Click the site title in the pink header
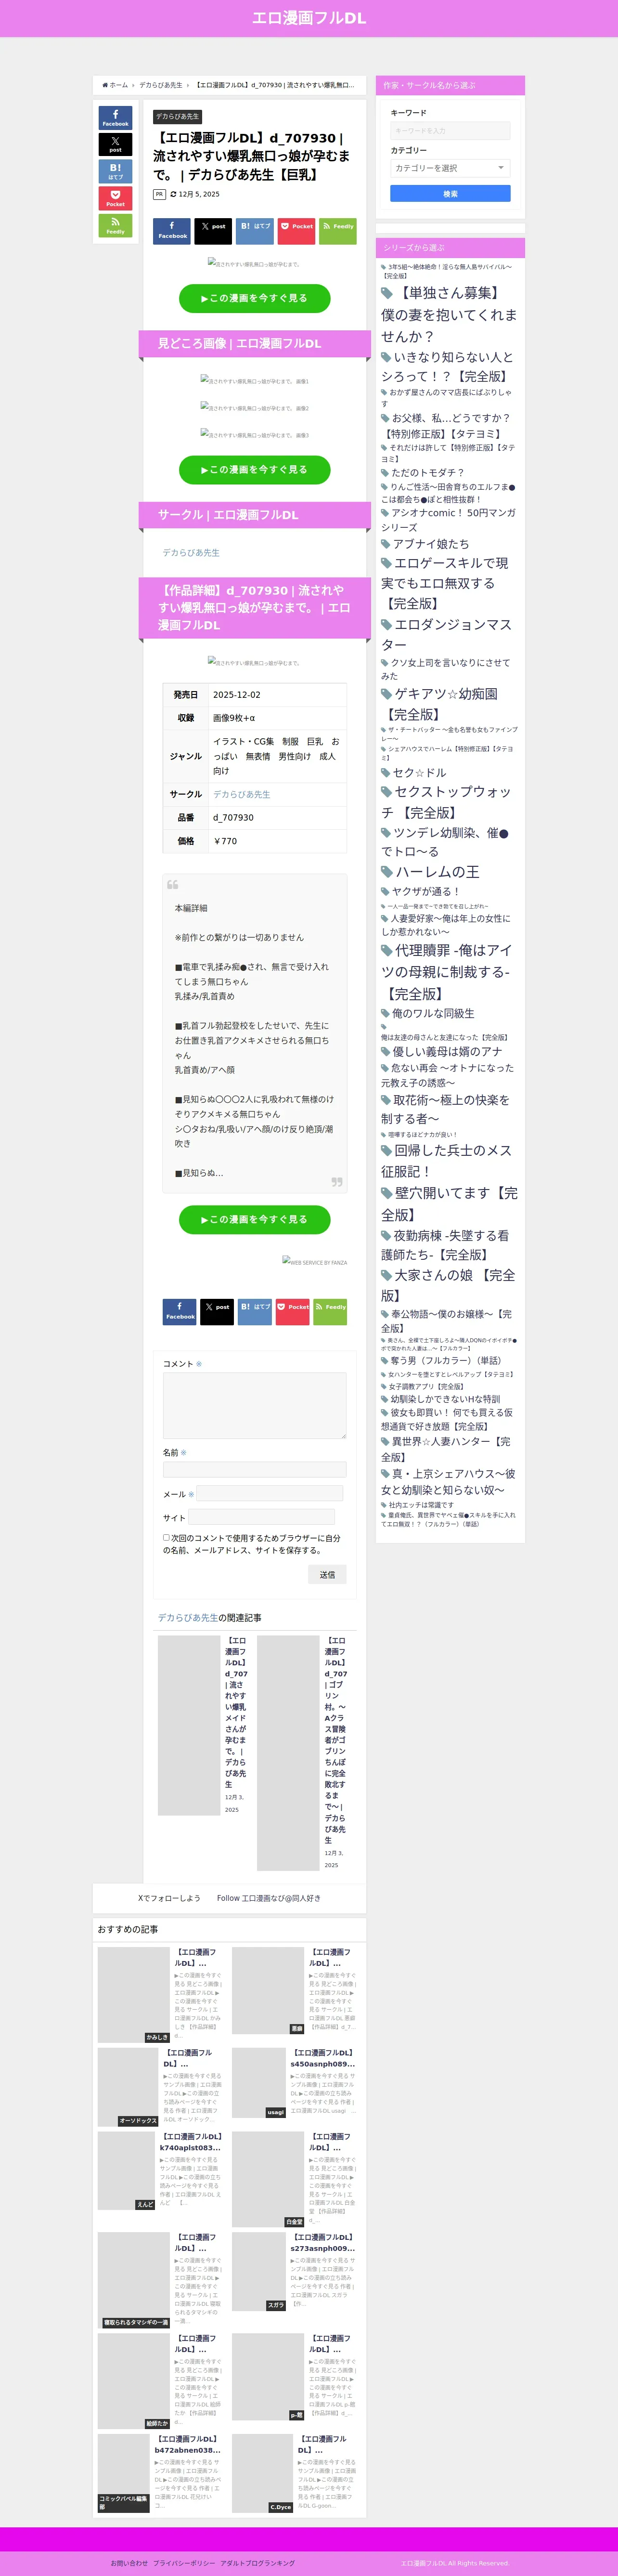Screen dimensions: 618x2576 click(x=309, y=18)
